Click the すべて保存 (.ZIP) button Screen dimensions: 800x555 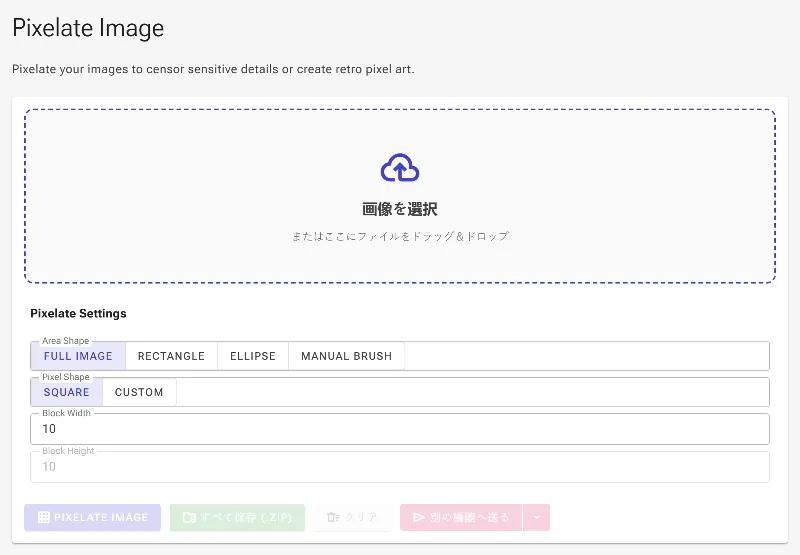click(x=237, y=517)
